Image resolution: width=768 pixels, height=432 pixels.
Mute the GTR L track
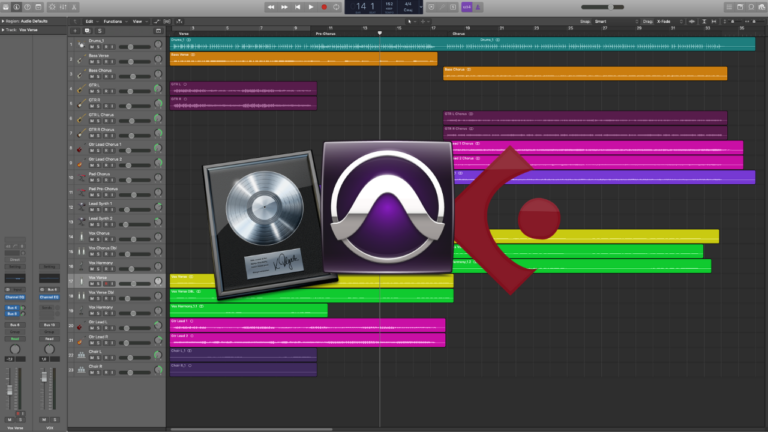[92, 91]
